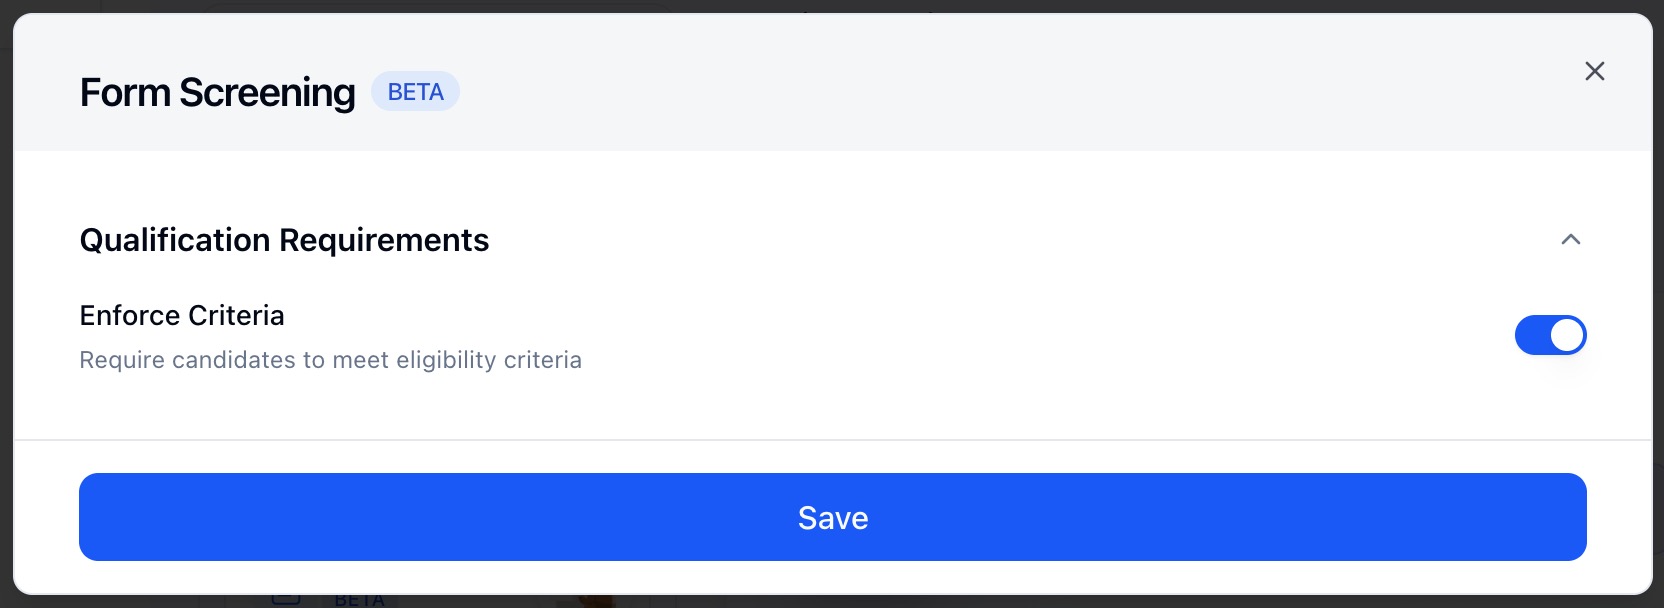Click the gray header bar's empty area

click(1000, 92)
